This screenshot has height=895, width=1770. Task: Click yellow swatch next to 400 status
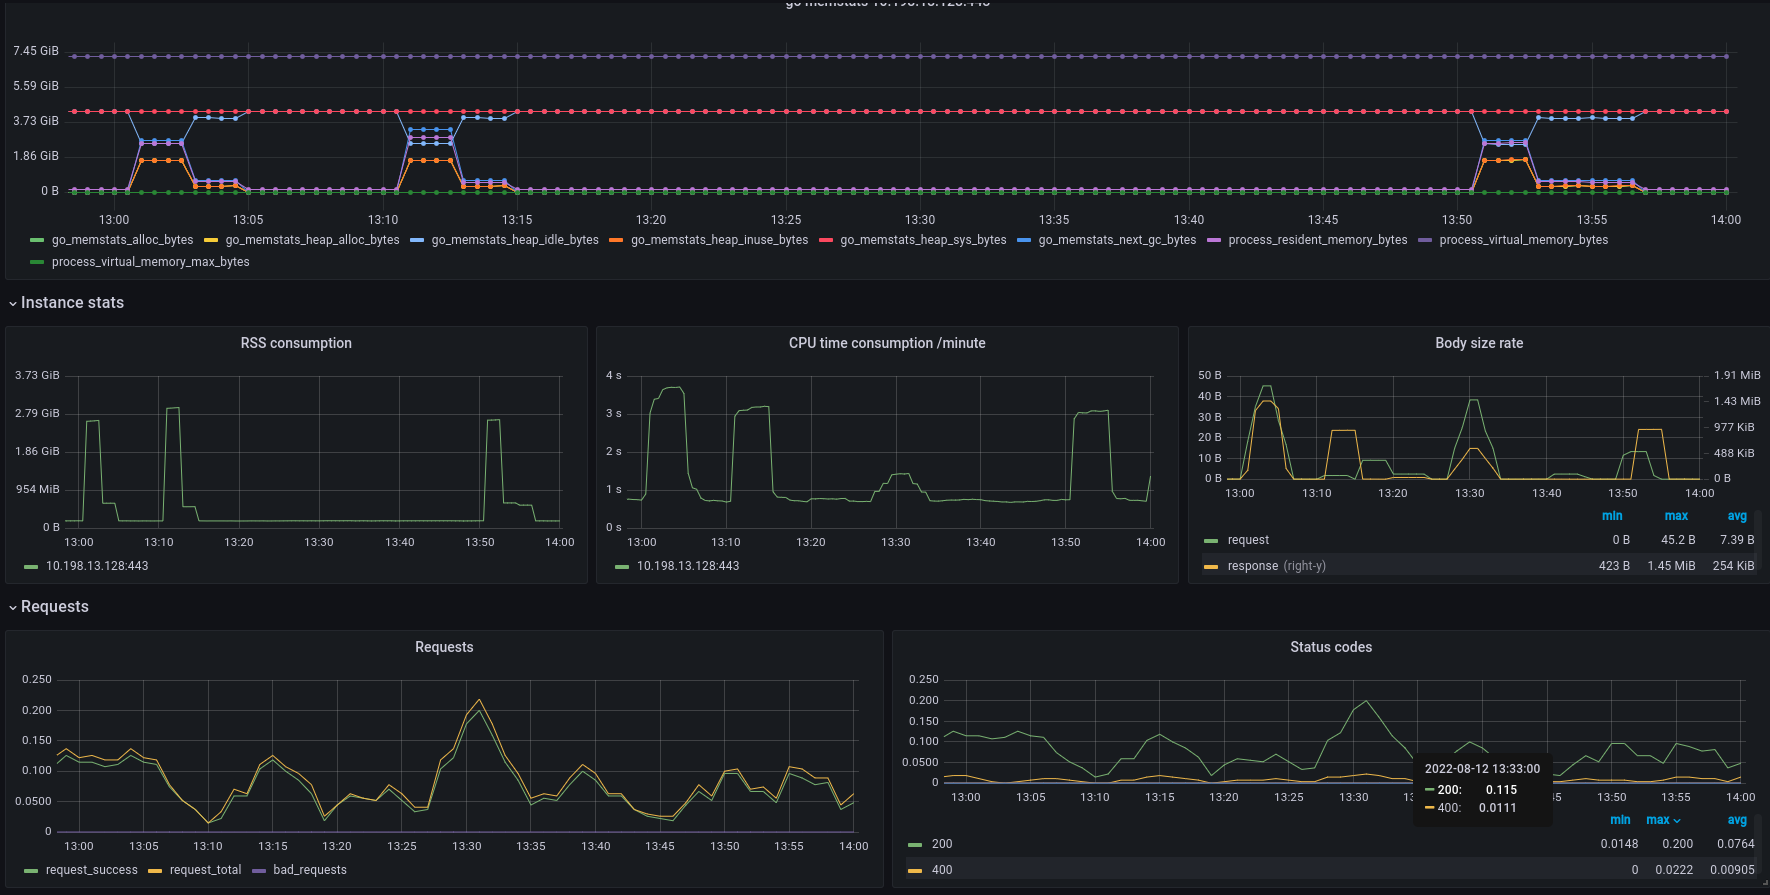tap(915, 871)
